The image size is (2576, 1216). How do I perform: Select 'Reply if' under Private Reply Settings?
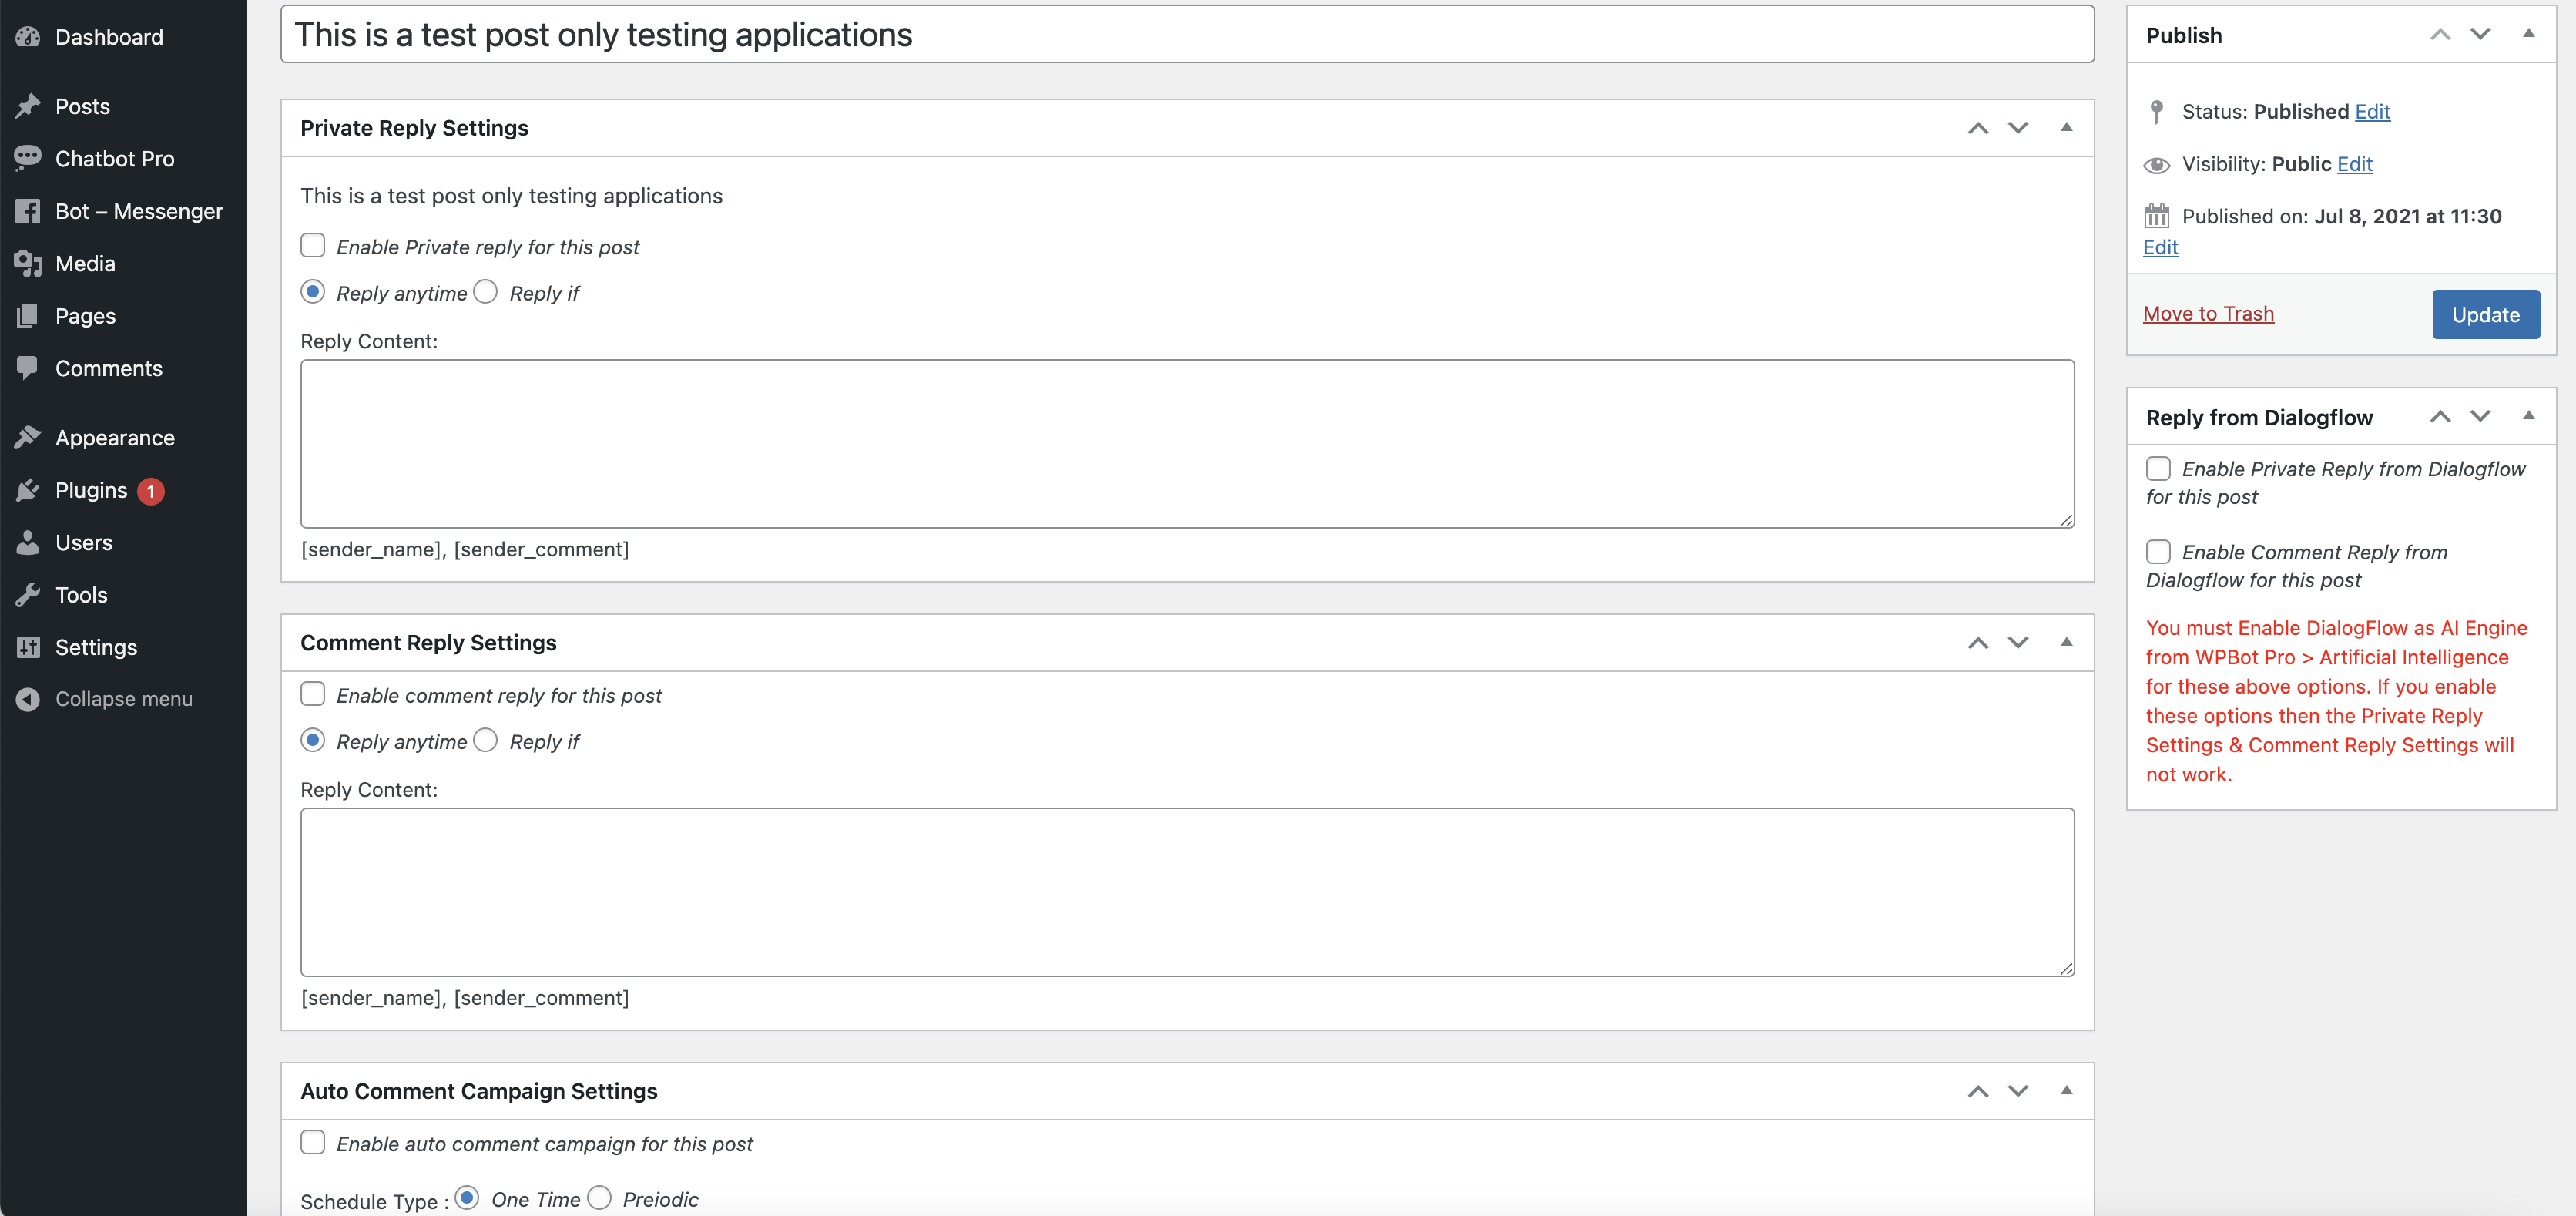(x=486, y=292)
